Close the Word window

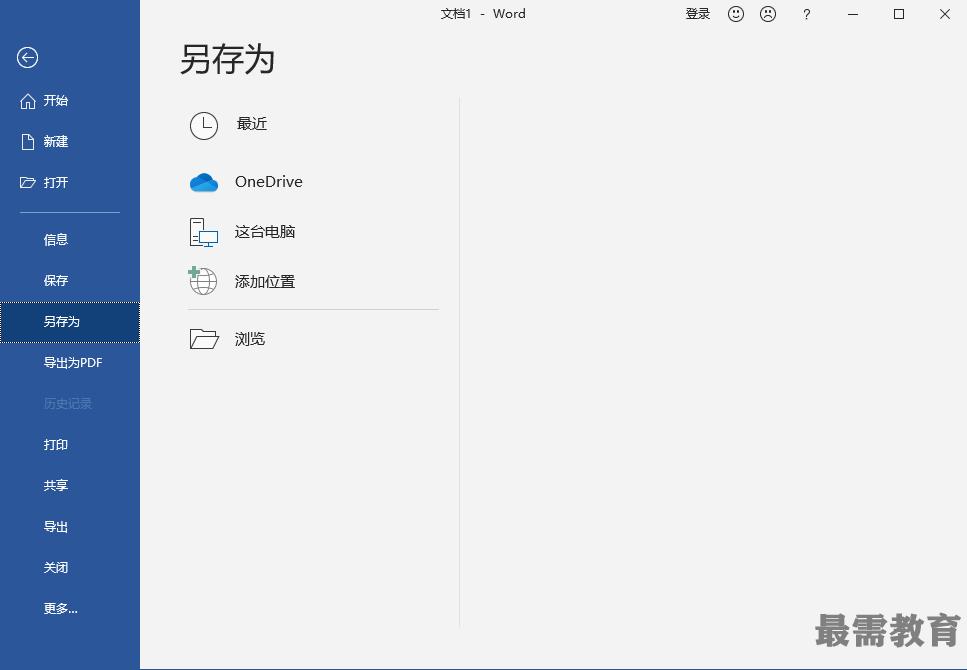click(x=945, y=14)
